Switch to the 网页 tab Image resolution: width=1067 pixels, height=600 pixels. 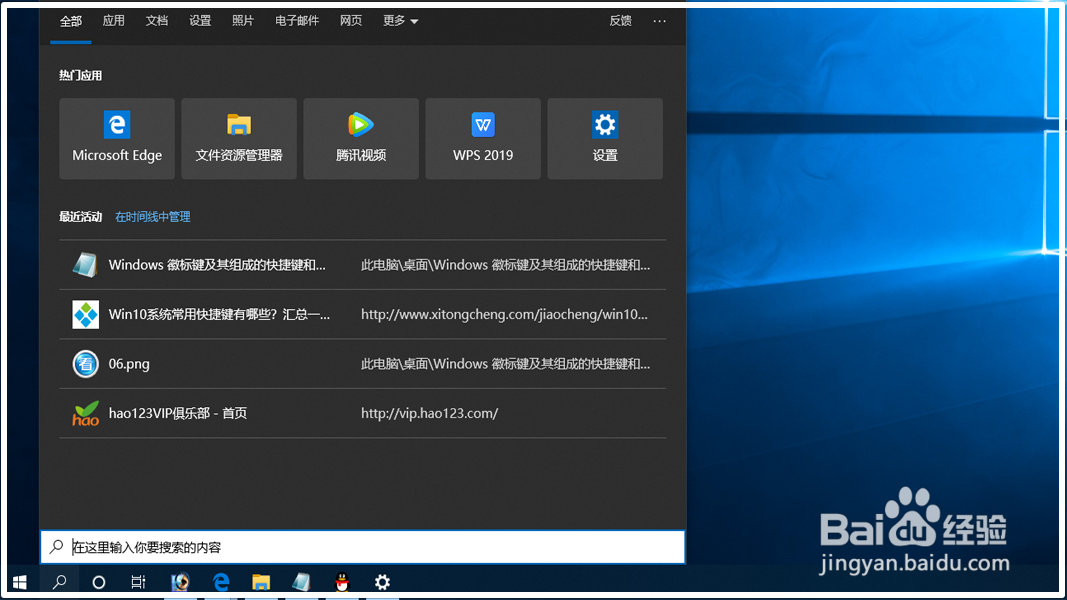click(x=351, y=21)
